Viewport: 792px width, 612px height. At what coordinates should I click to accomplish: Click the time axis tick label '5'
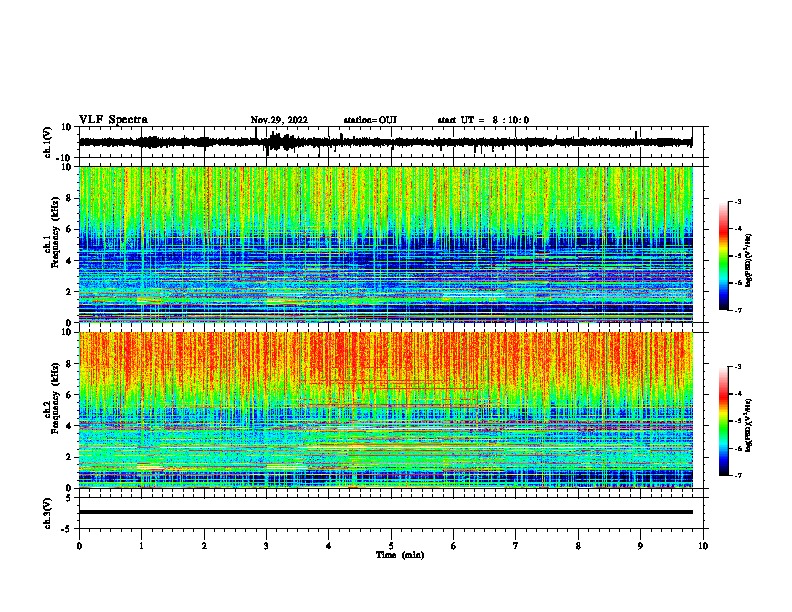tap(391, 546)
